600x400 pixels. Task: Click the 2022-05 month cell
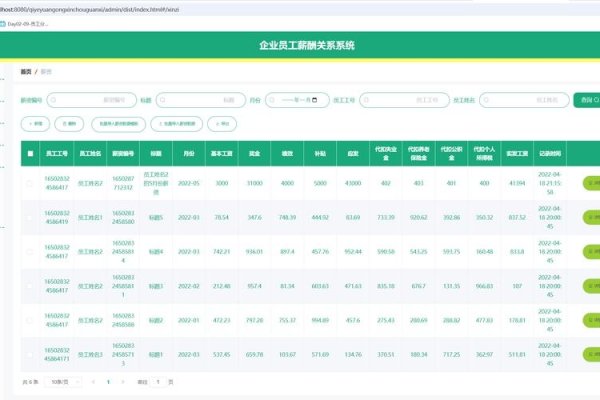click(189, 183)
